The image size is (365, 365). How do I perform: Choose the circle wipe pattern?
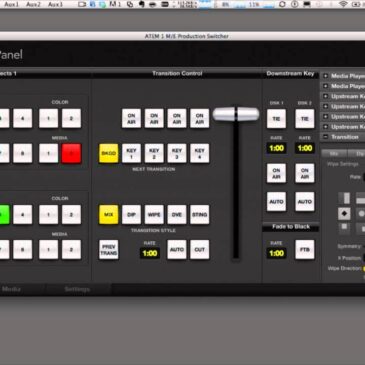point(361,214)
